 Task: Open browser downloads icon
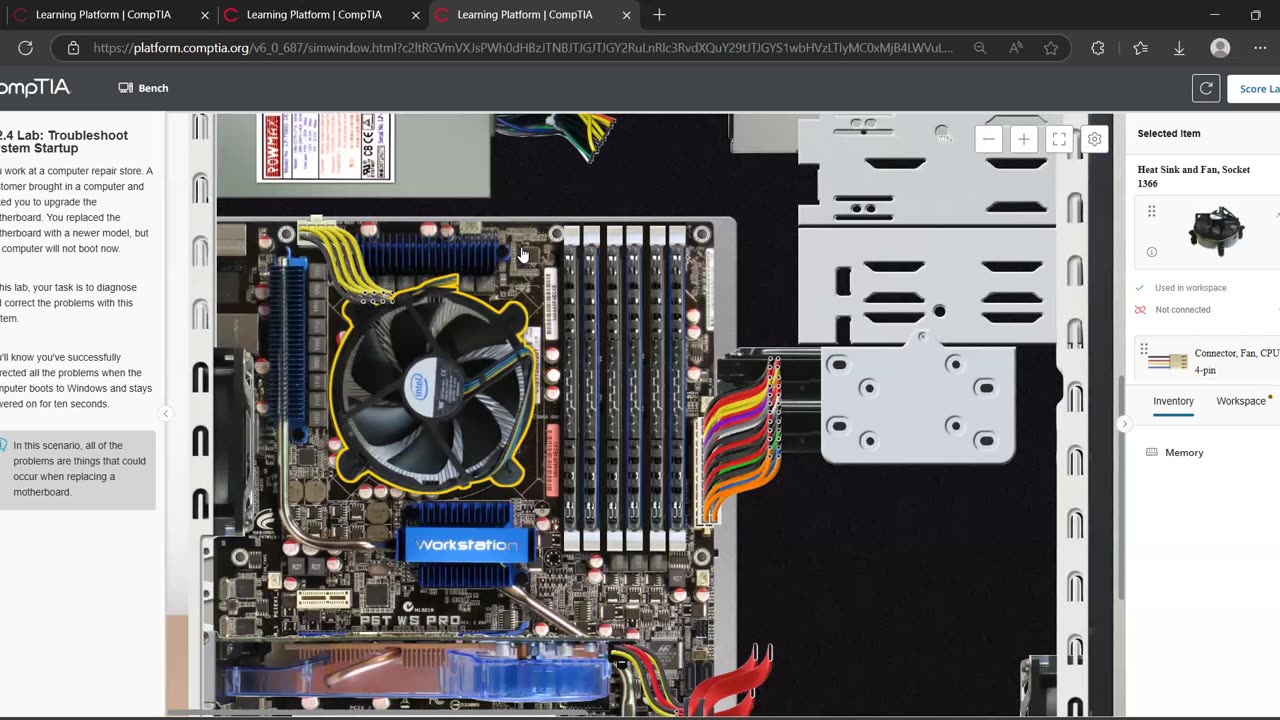(x=1179, y=48)
